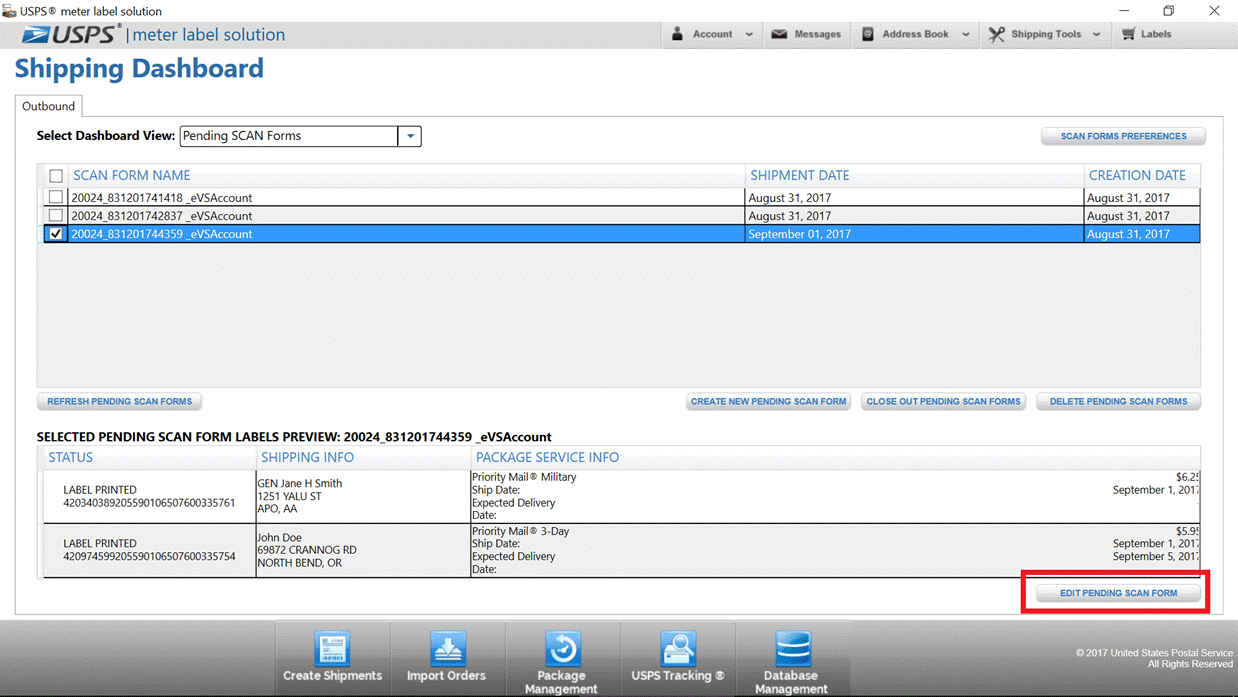
Task: Sort by the SHIPMENT DATE column header
Action: pyautogui.click(x=799, y=175)
